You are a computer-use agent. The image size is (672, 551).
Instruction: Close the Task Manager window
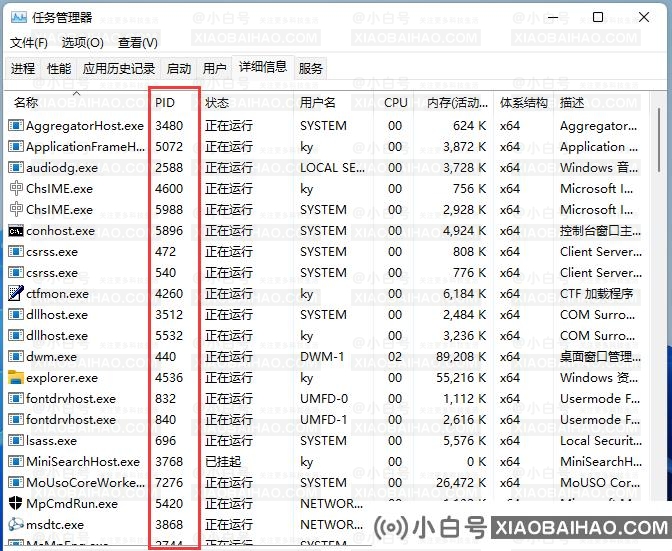coord(644,17)
